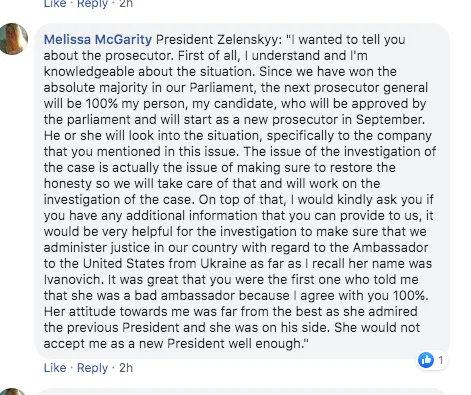The image size is (471, 395).
Task: Open the top comment's 2h timestamp
Action: 126,4
